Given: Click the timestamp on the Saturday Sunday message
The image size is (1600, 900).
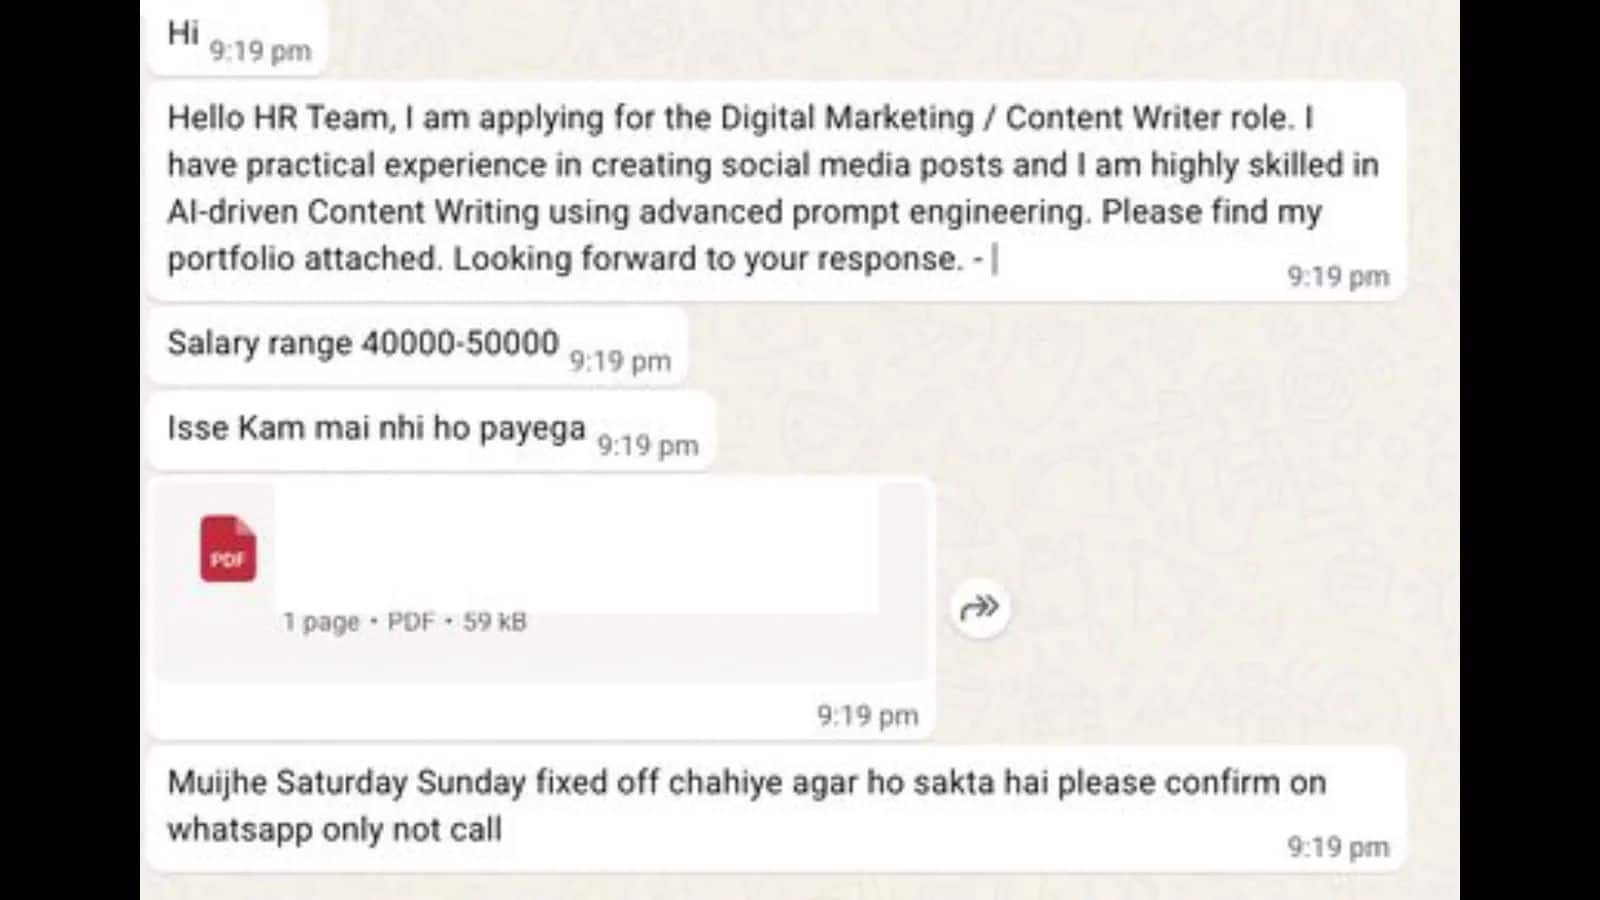Looking at the screenshot, I should click(1338, 847).
